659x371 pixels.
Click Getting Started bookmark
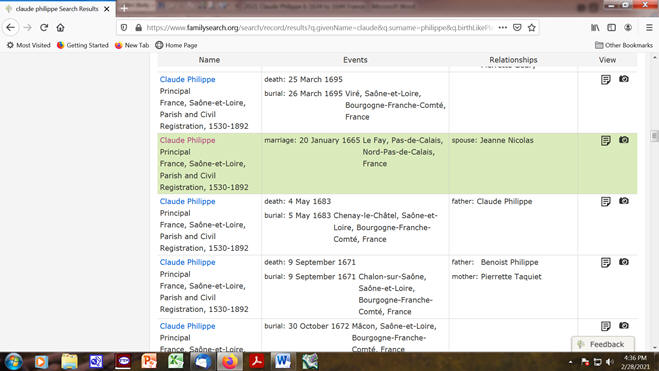click(82, 45)
